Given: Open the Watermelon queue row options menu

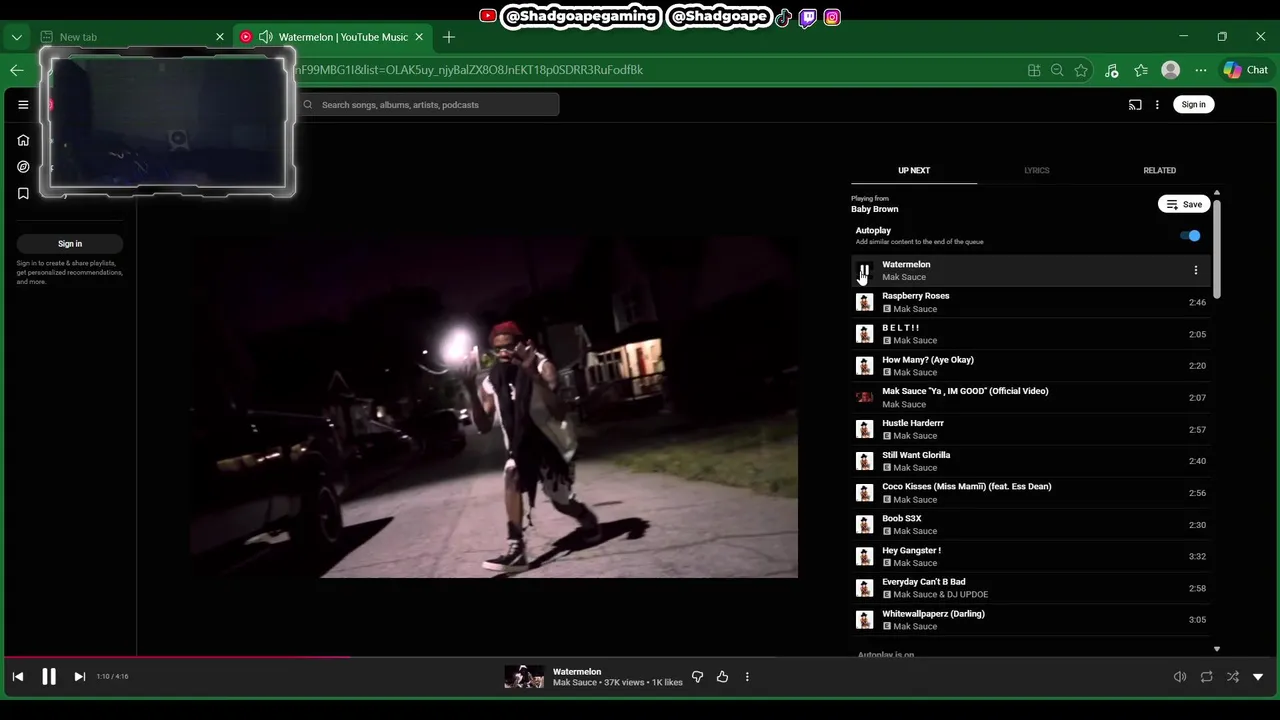Looking at the screenshot, I should pyautogui.click(x=1195, y=270).
